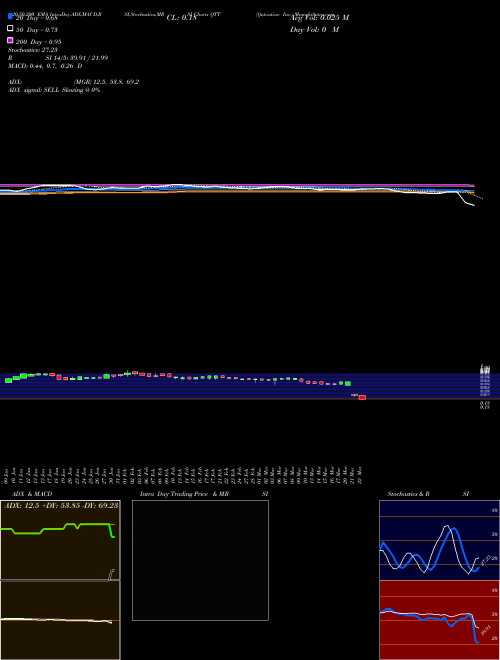Click the green ADX line chart panel

click(60, 540)
